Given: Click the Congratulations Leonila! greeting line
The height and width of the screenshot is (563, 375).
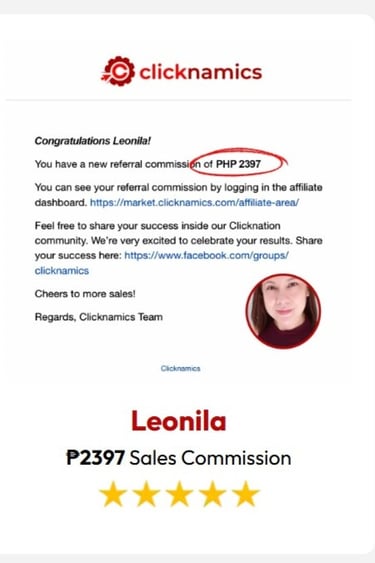Looking at the screenshot, I should 93,141.
